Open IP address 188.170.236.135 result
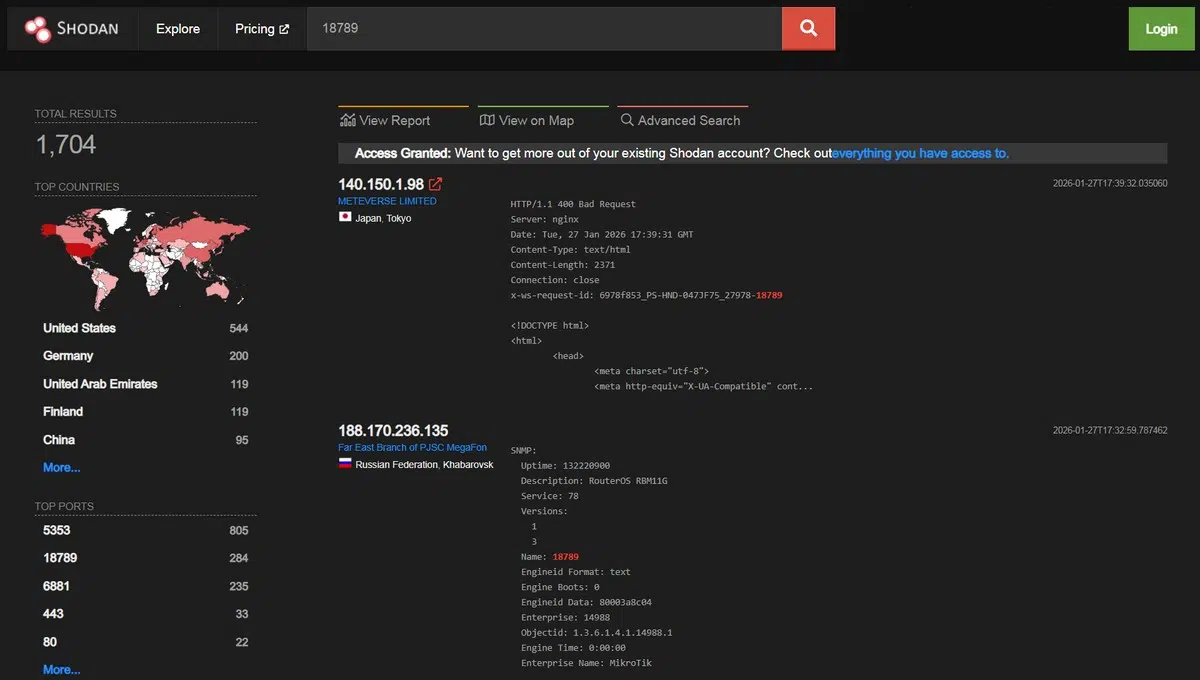 (393, 431)
